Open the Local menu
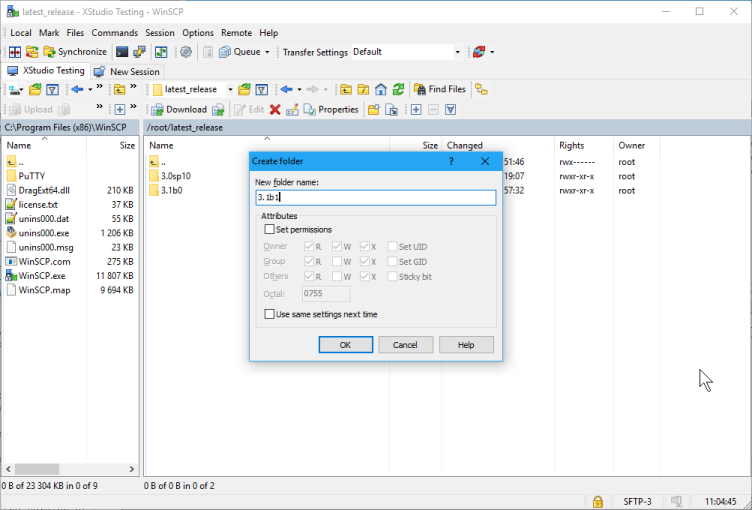Screen dimensions: 752x510 pyautogui.click(x=21, y=33)
